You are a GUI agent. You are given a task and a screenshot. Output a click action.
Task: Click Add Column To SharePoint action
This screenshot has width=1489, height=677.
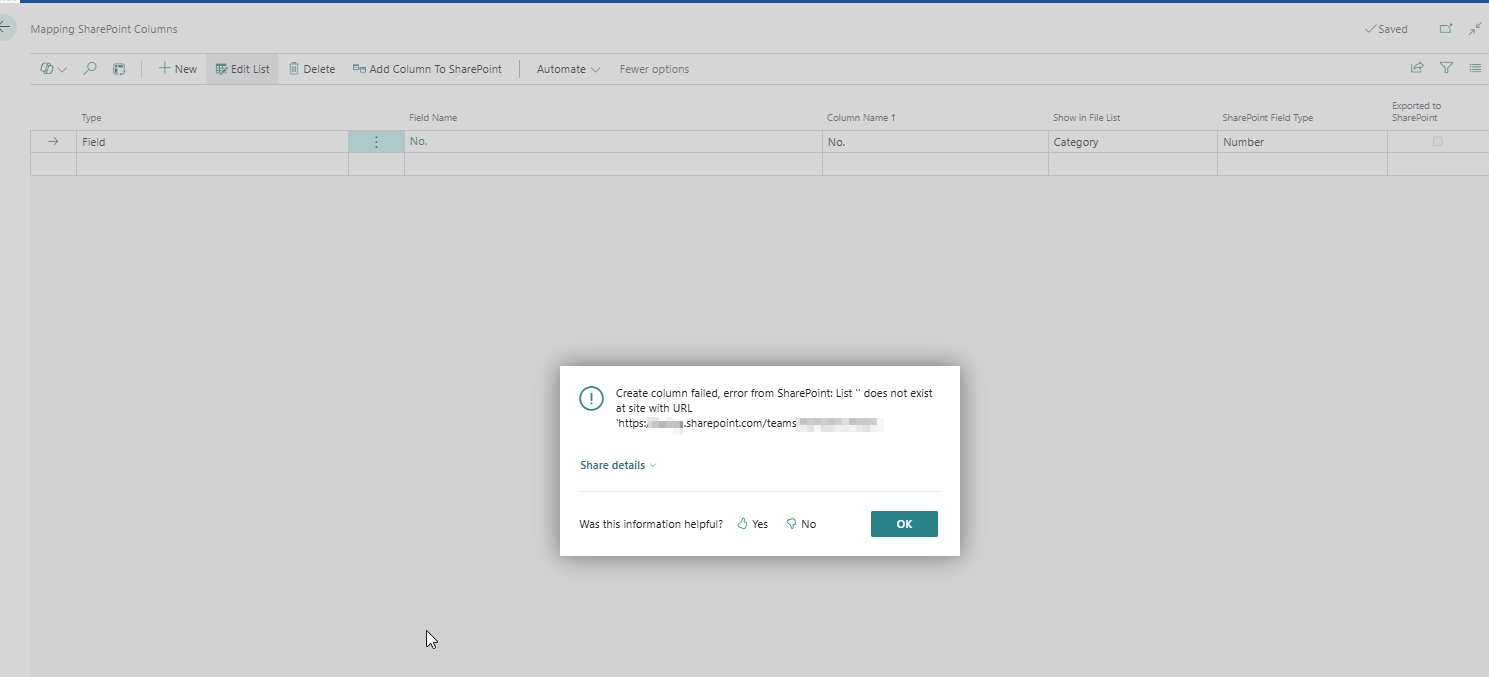click(x=427, y=69)
